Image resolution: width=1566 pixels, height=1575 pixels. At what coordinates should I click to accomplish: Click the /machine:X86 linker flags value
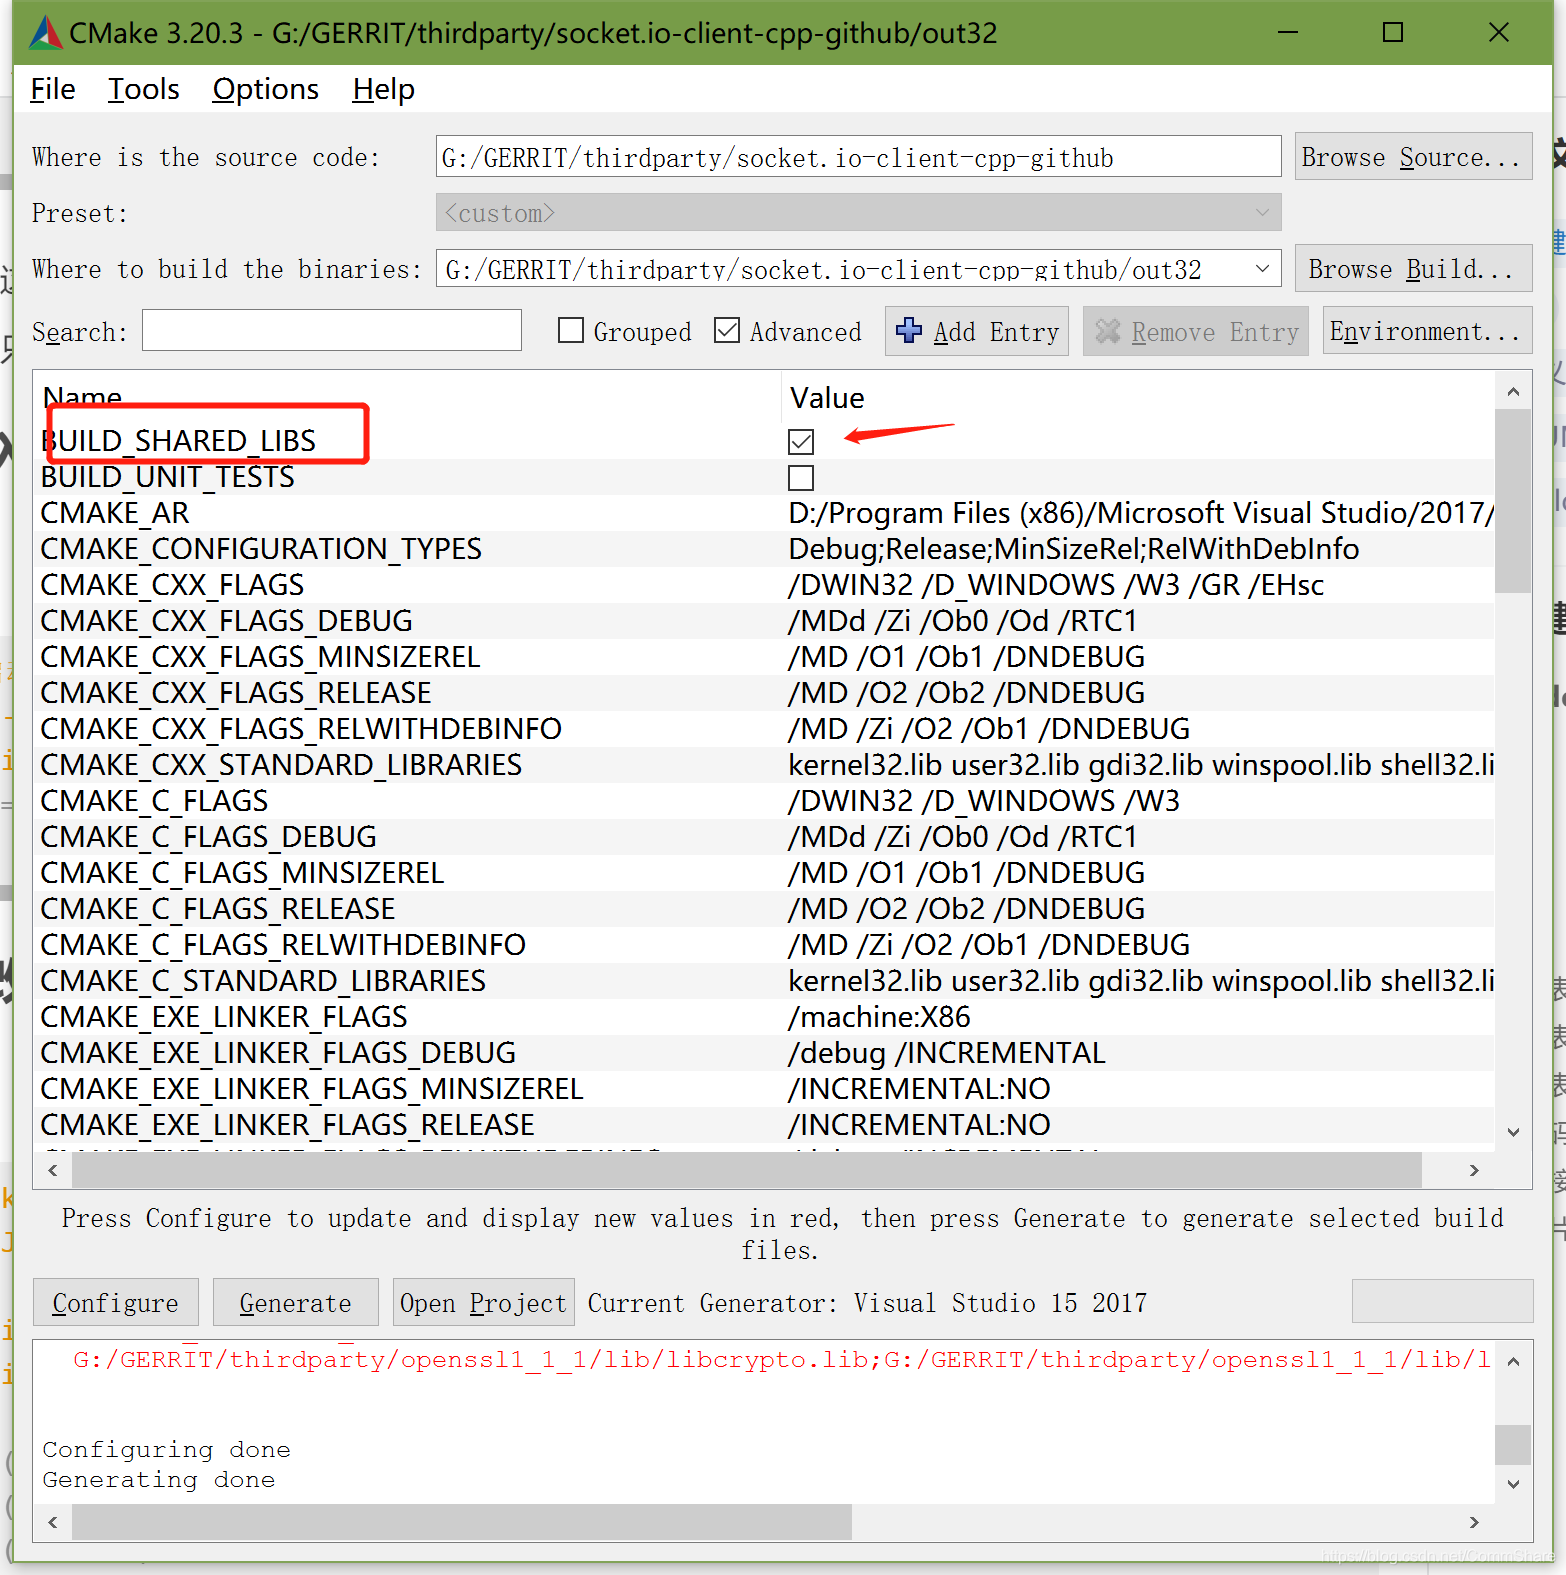(879, 1017)
